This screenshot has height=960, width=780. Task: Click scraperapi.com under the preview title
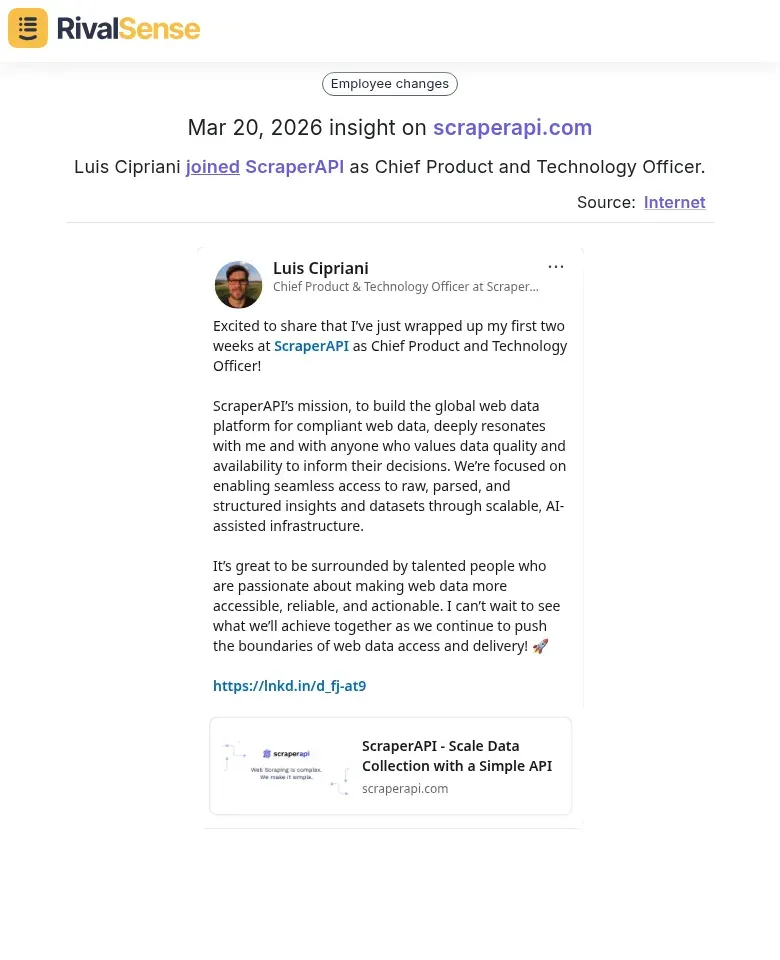pyautogui.click(x=405, y=788)
